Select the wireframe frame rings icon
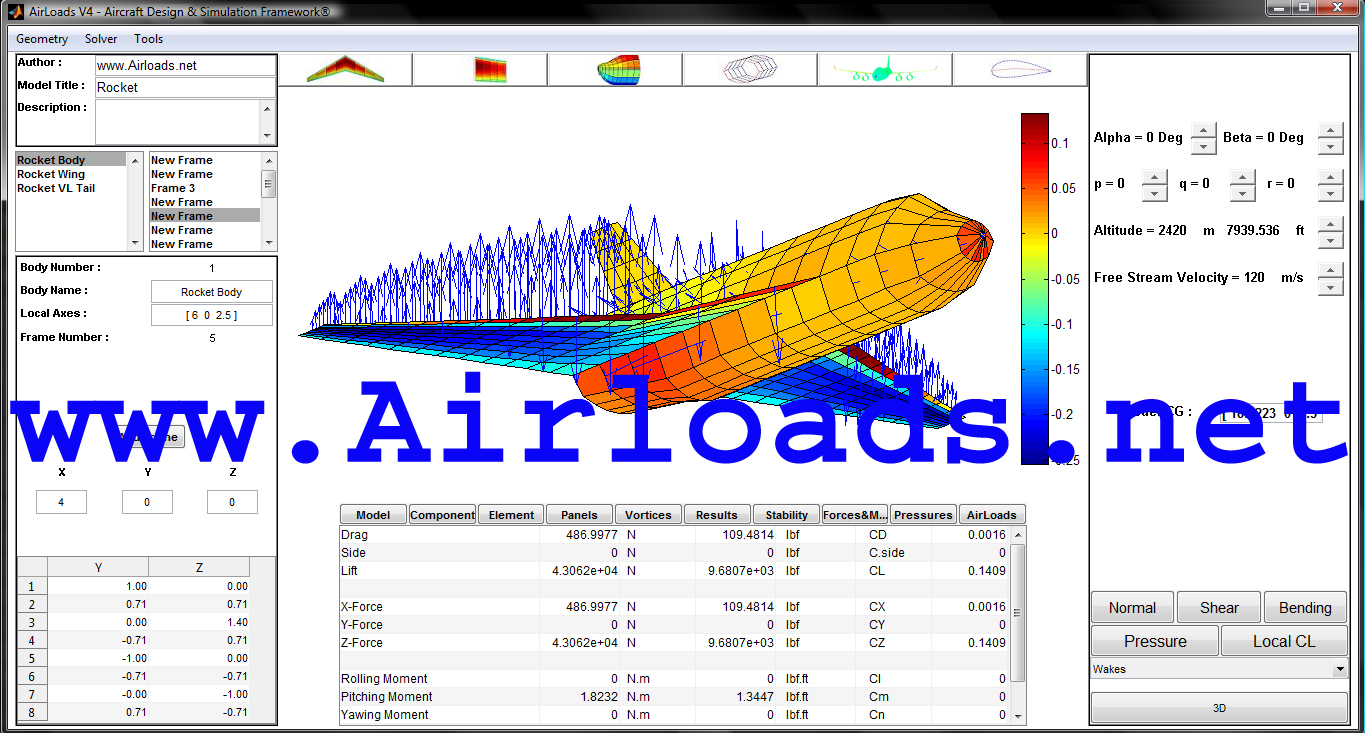Screen dimensions: 1365x733 [x=749, y=70]
